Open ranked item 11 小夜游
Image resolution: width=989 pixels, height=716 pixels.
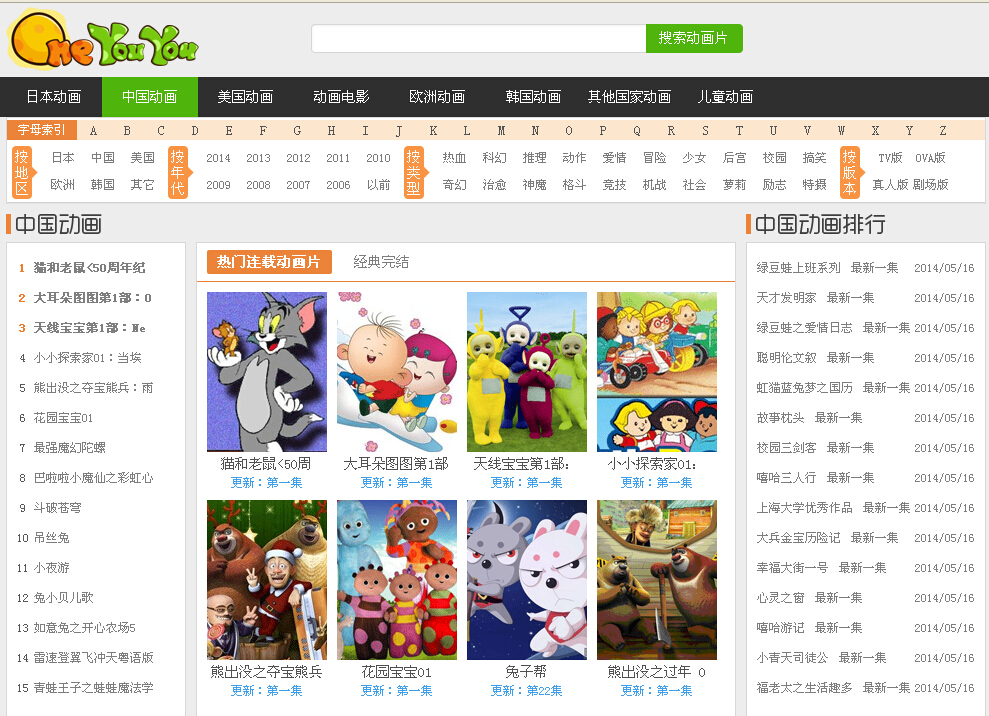51,568
